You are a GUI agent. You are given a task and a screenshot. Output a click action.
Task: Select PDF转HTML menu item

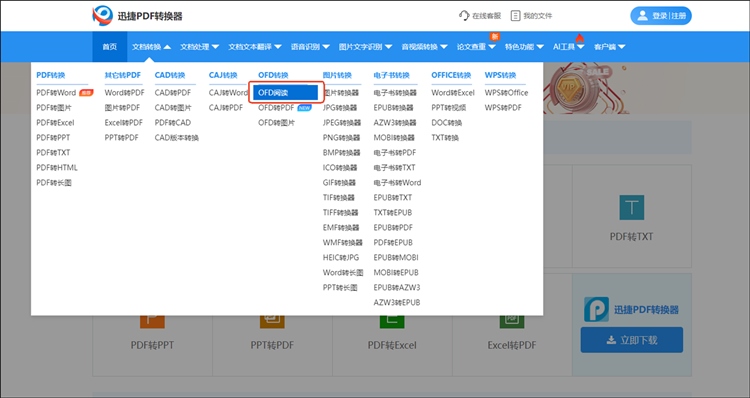tap(57, 168)
